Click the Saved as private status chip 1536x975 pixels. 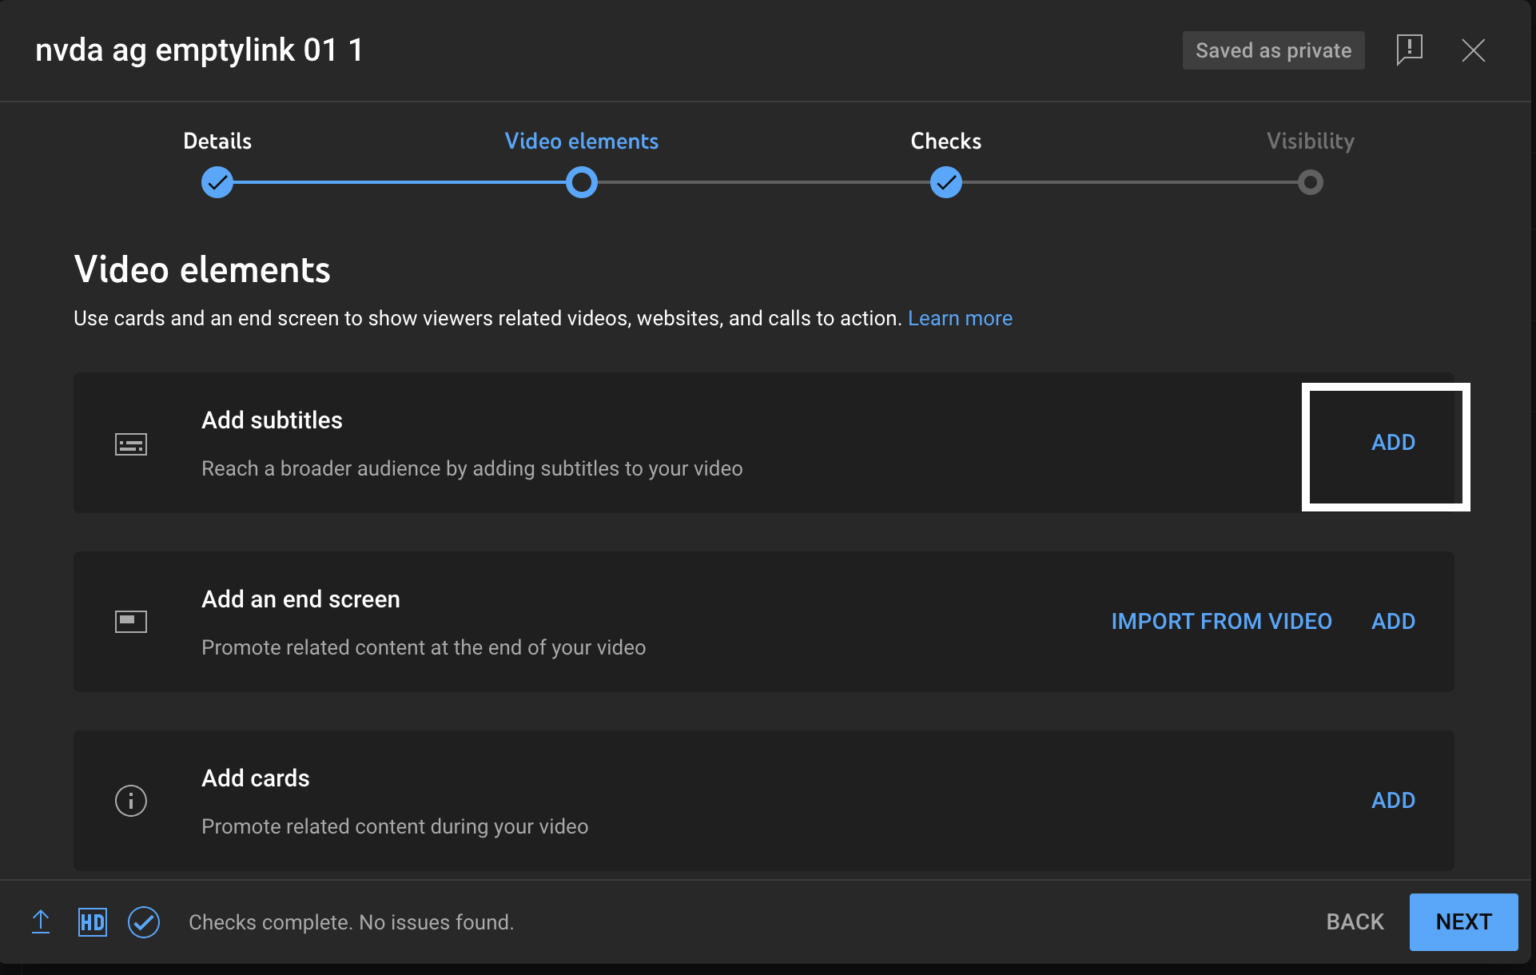pos(1273,50)
